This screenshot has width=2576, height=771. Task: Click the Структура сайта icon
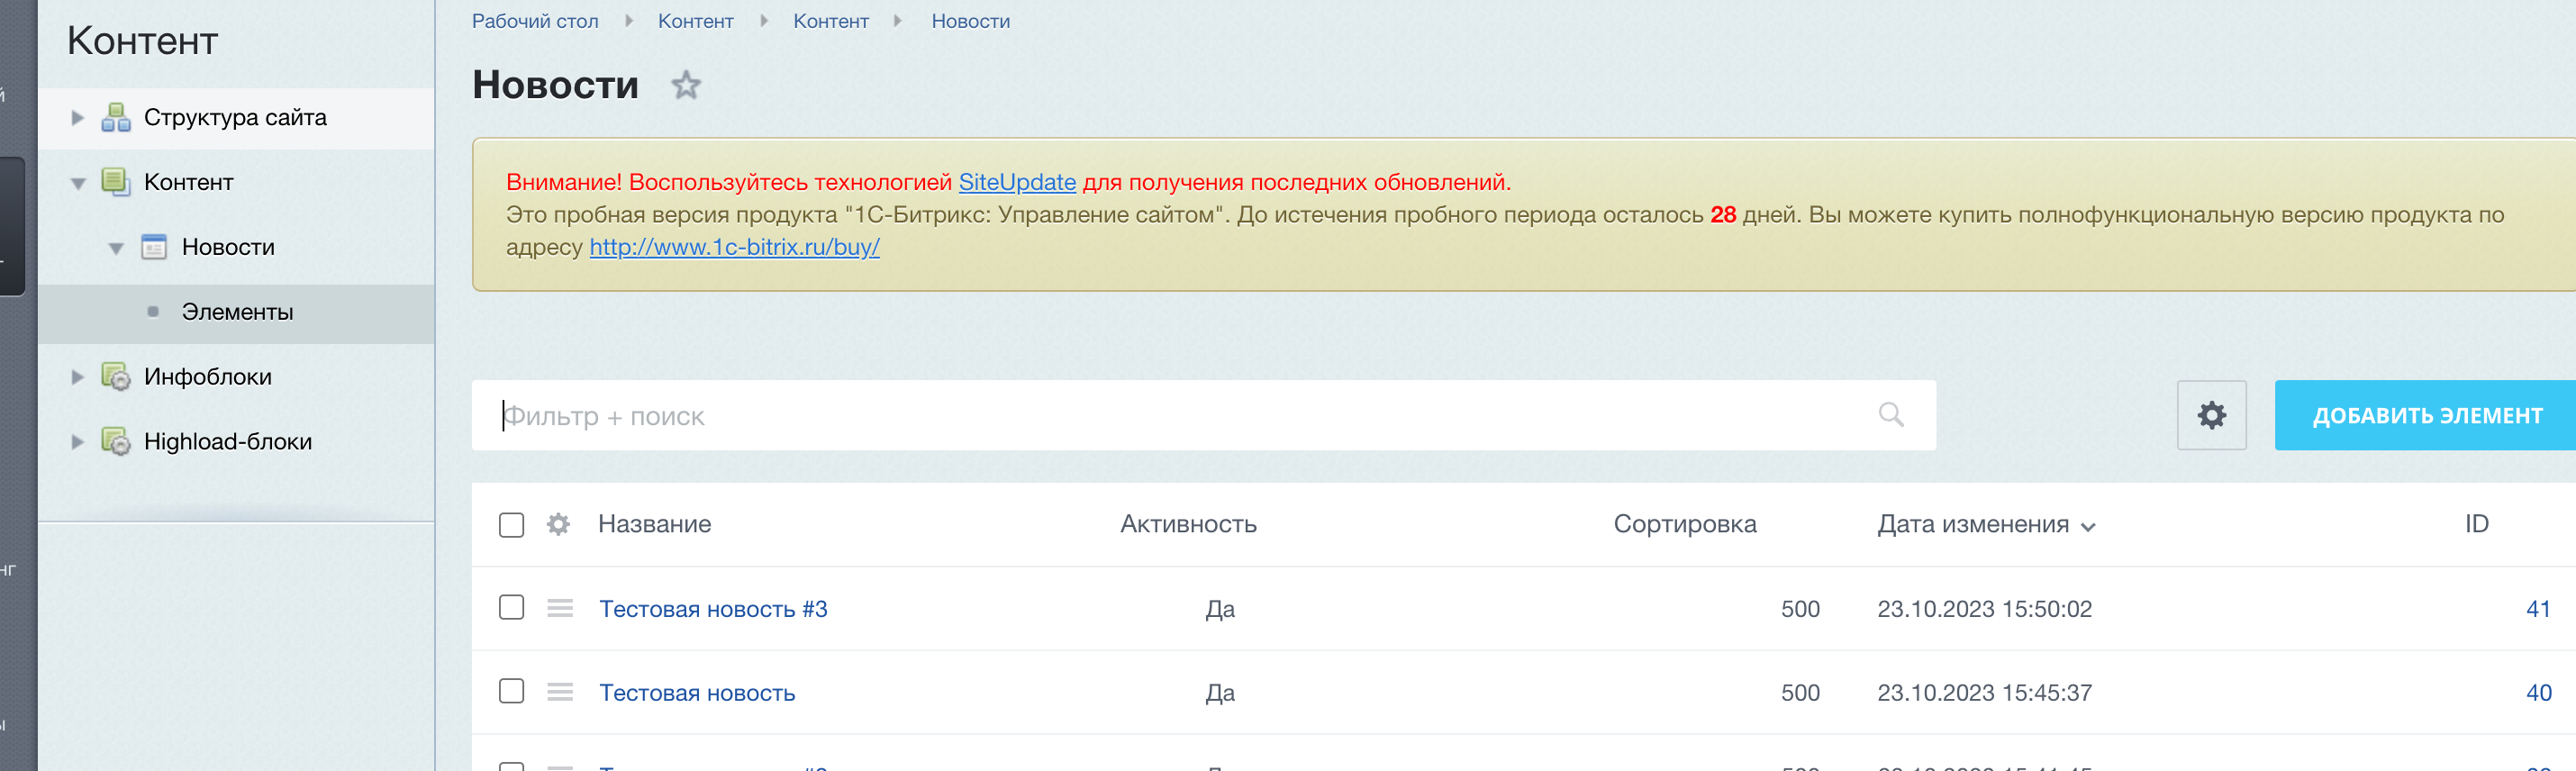116,117
